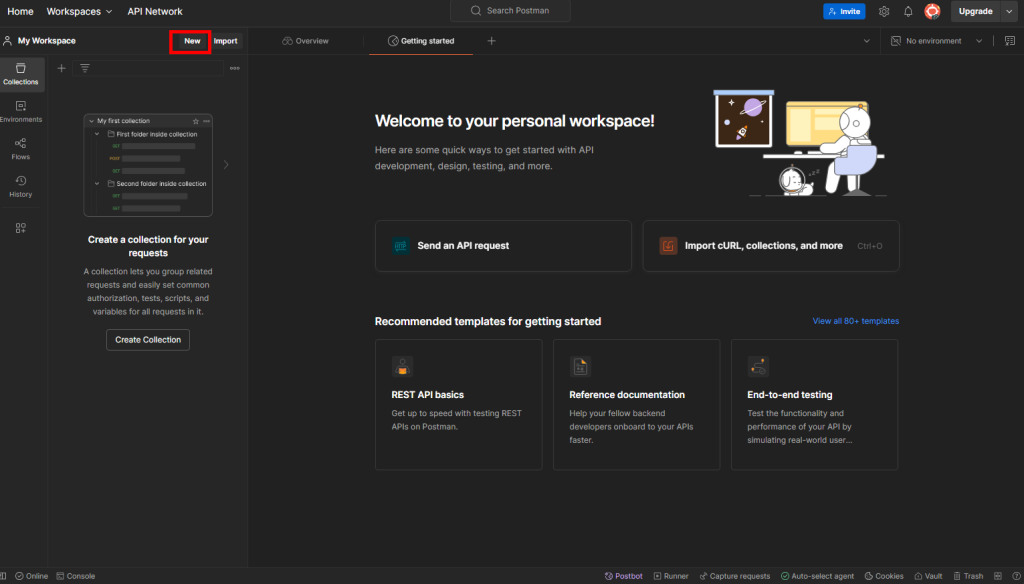Open View all 80+ templates link
Image resolution: width=1024 pixels, height=584 pixels.
coord(856,321)
